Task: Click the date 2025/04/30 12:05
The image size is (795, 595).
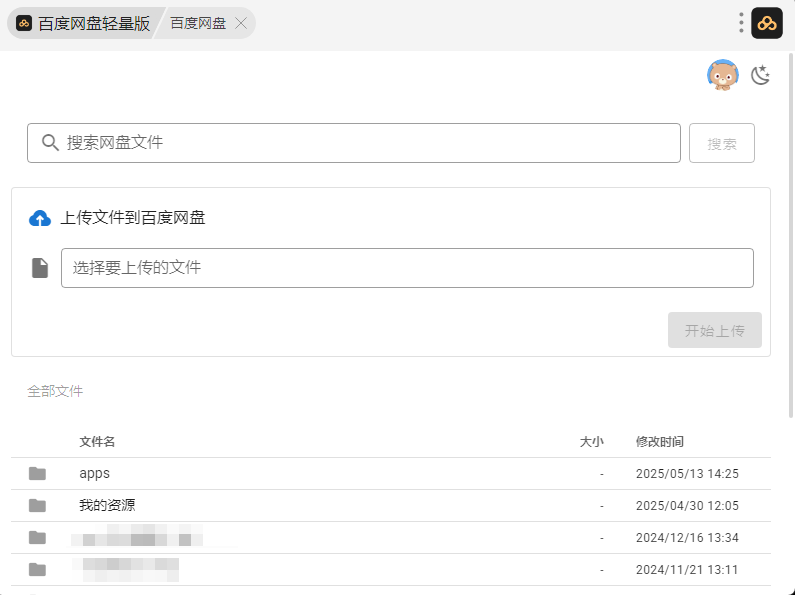Action: tap(687, 505)
